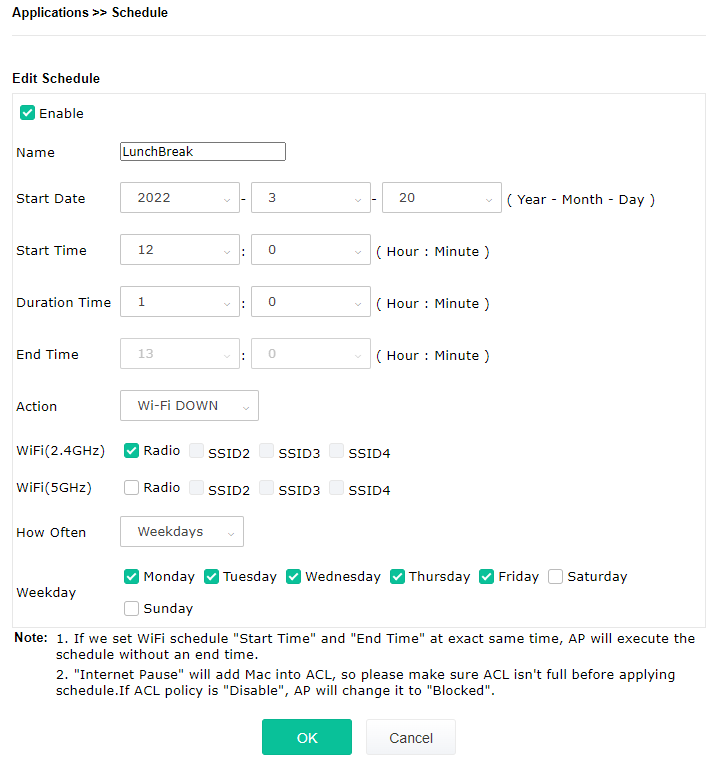Click the green OK button

pos(307,737)
